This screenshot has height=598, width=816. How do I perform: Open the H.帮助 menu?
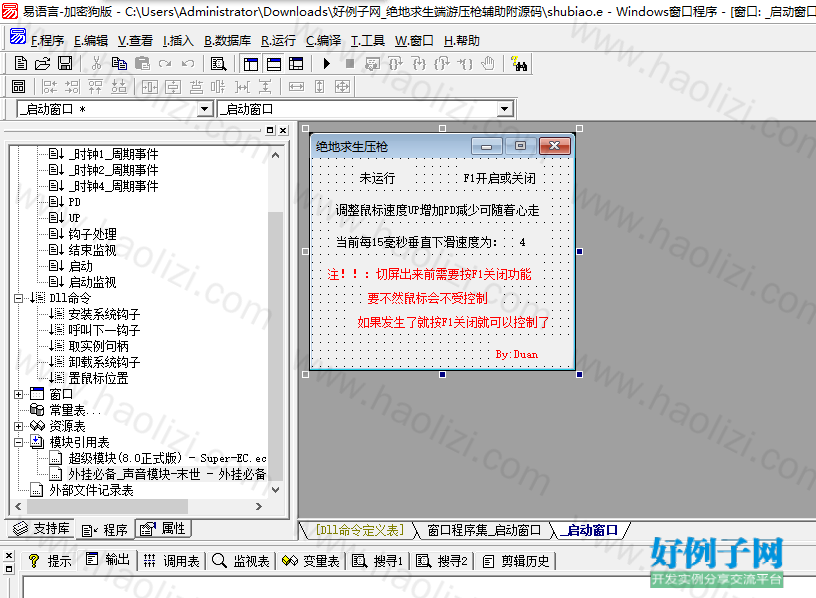tap(462, 41)
